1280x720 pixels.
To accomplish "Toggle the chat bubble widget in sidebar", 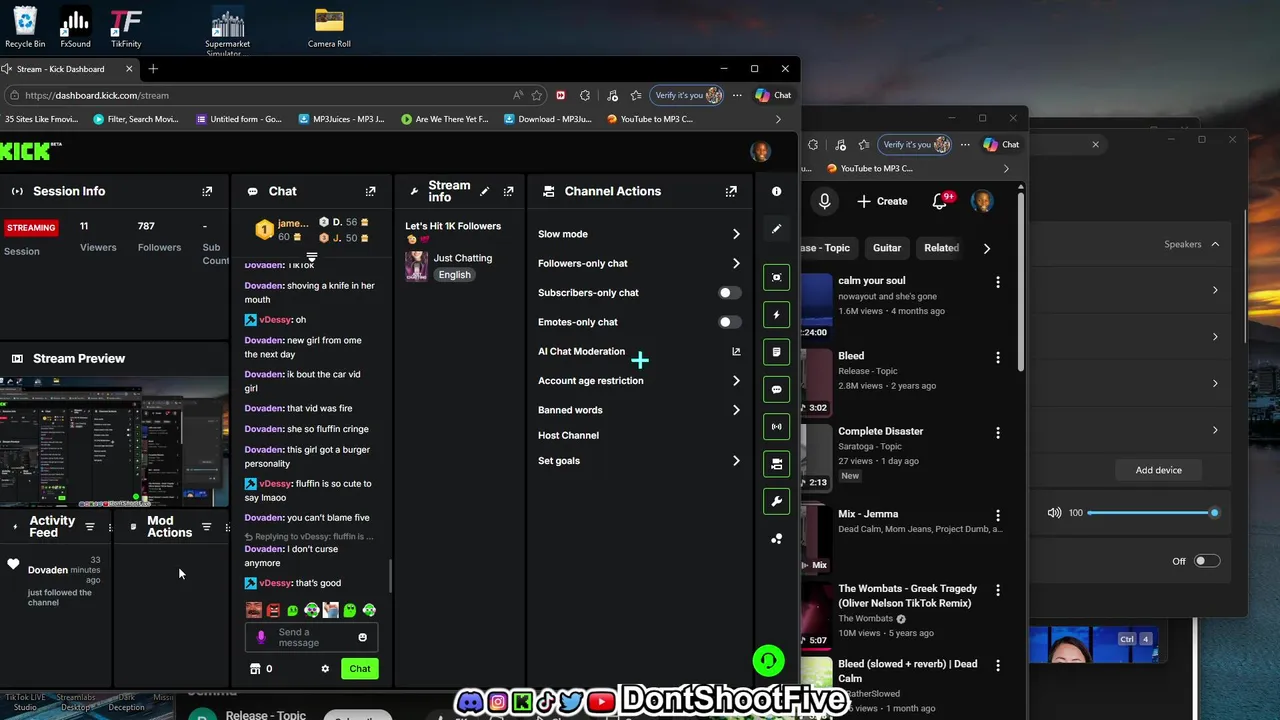I will click(x=776, y=389).
